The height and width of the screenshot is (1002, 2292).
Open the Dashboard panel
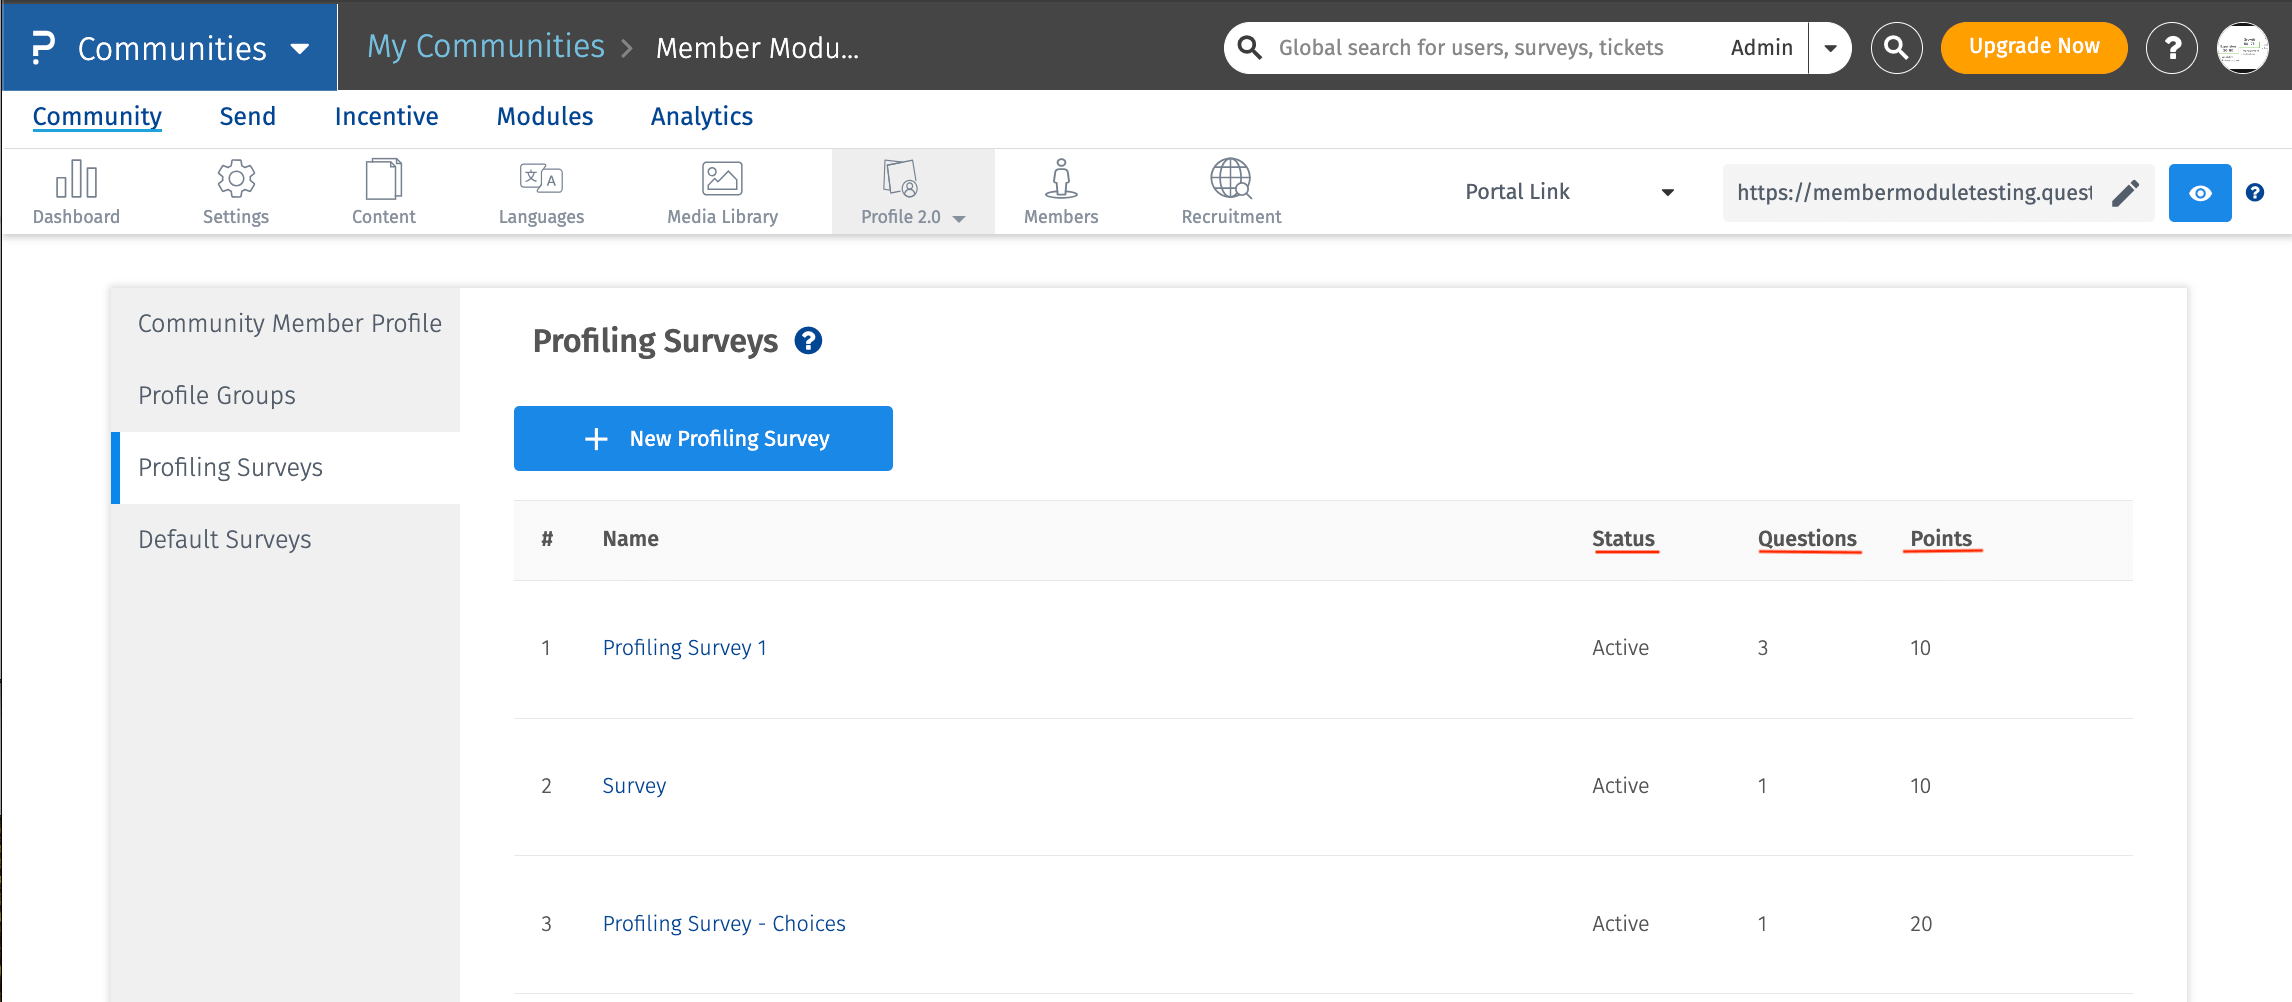76,191
